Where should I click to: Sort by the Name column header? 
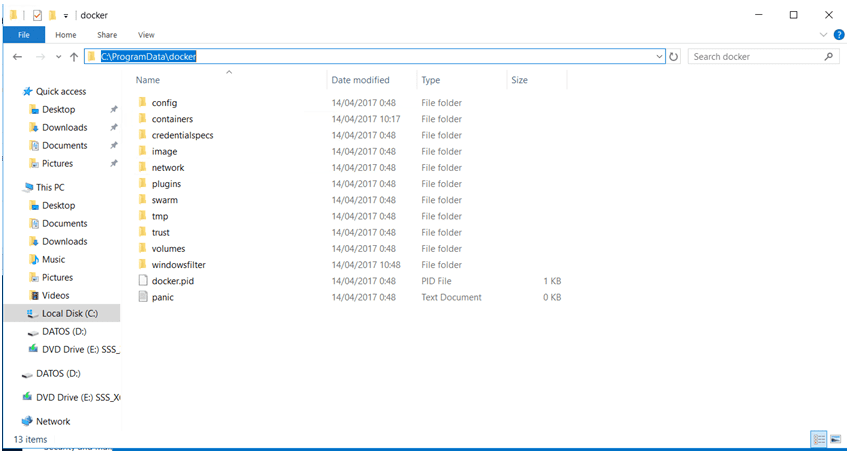click(x=148, y=80)
